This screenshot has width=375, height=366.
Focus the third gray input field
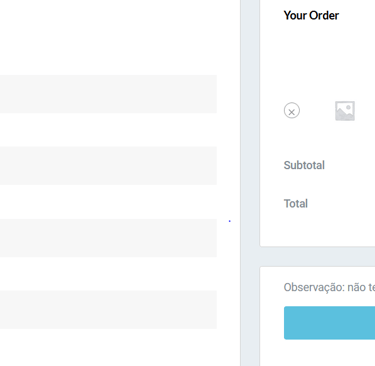click(x=108, y=238)
